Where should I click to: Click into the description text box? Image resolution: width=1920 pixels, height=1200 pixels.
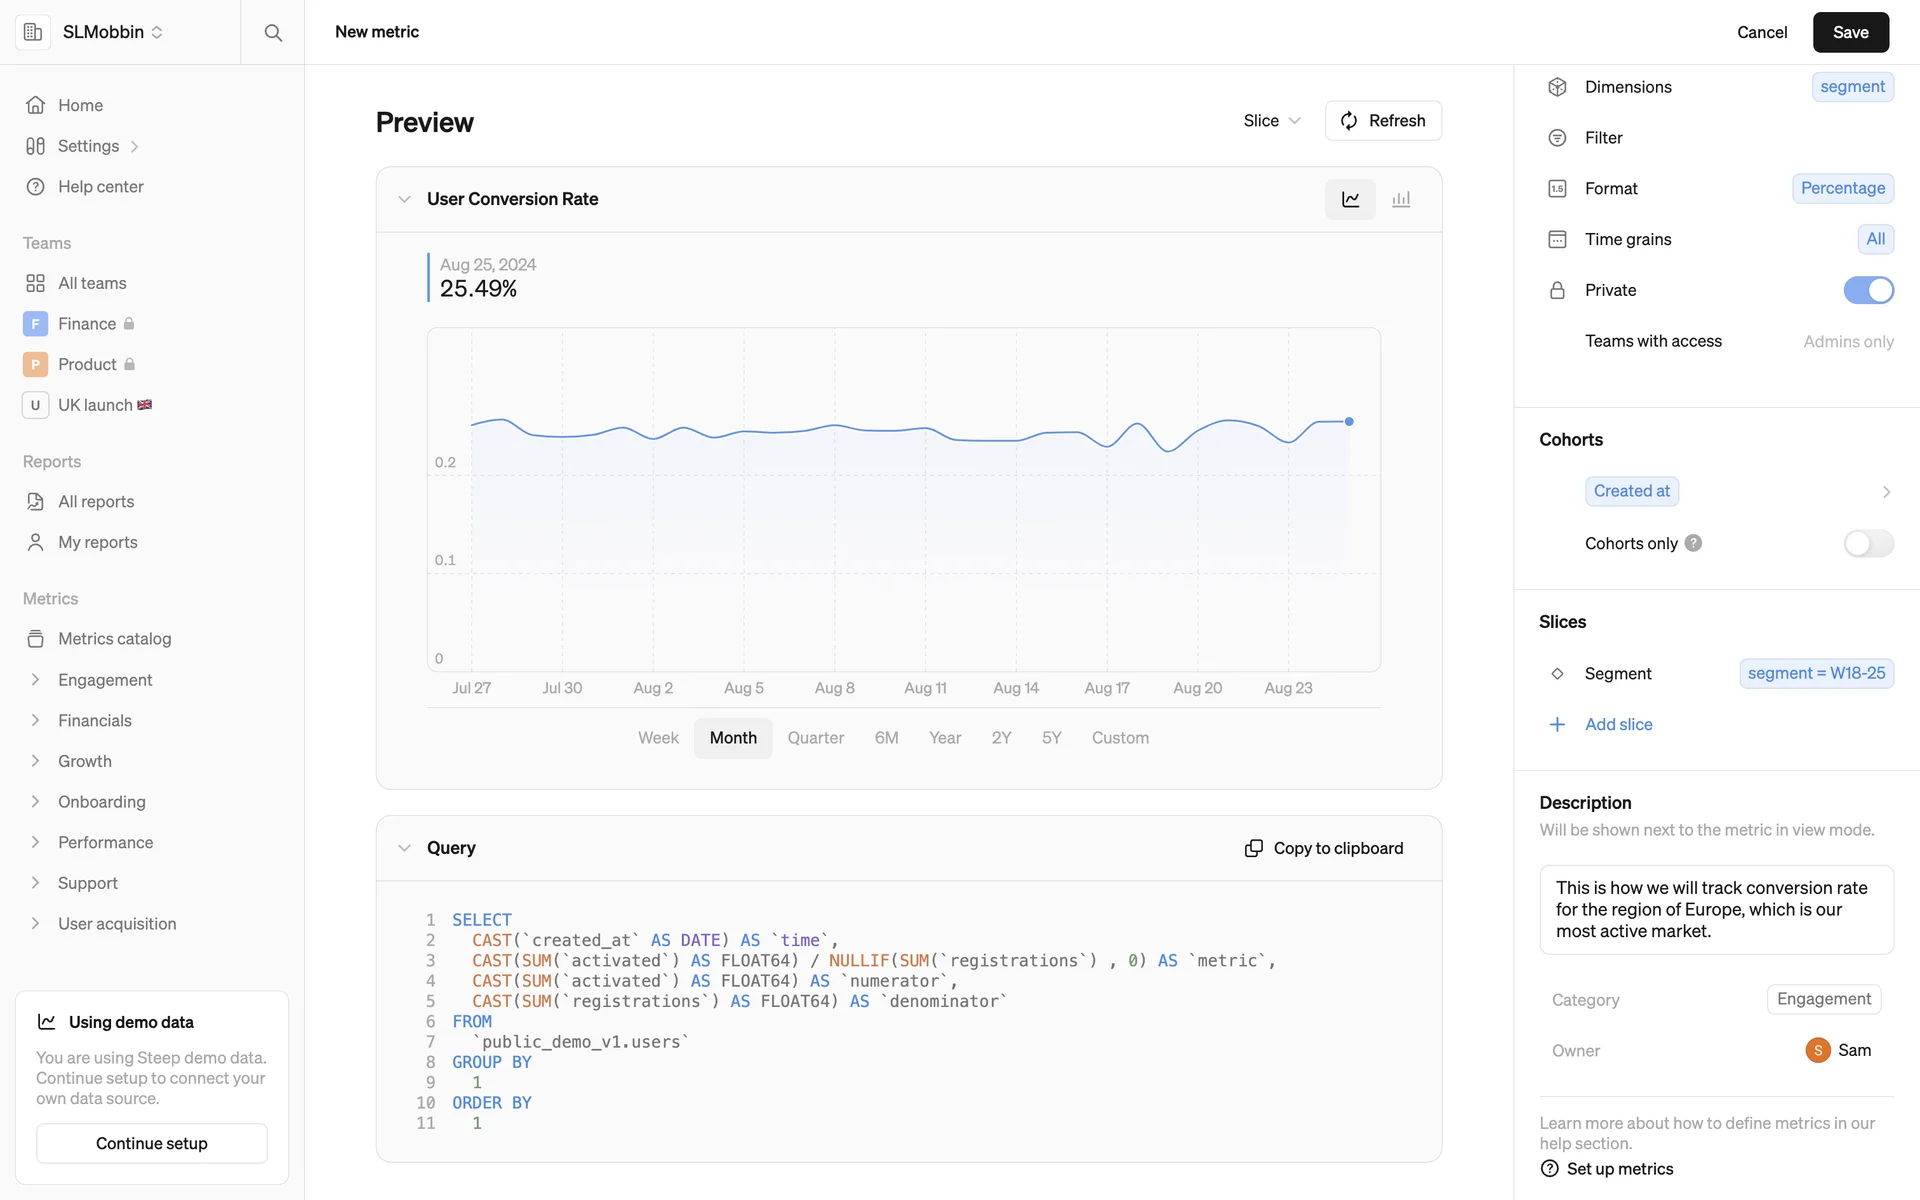(x=1716, y=909)
